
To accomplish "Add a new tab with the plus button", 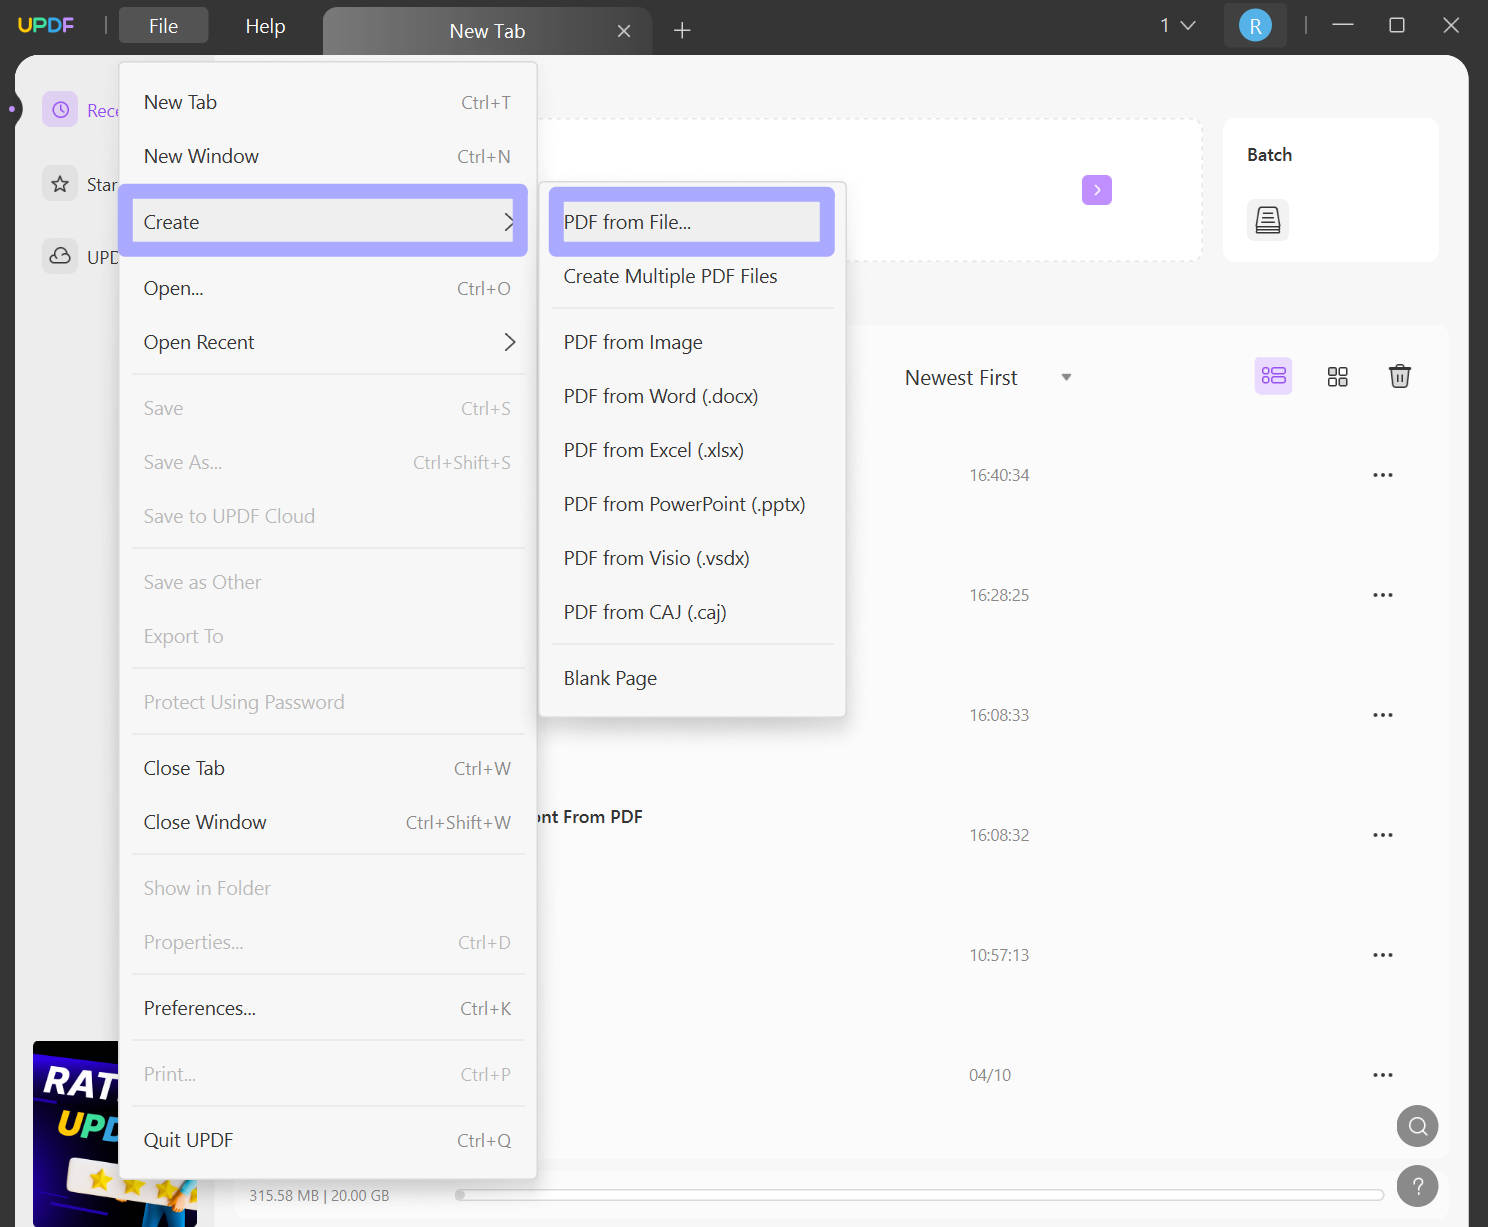I will tap(681, 30).
